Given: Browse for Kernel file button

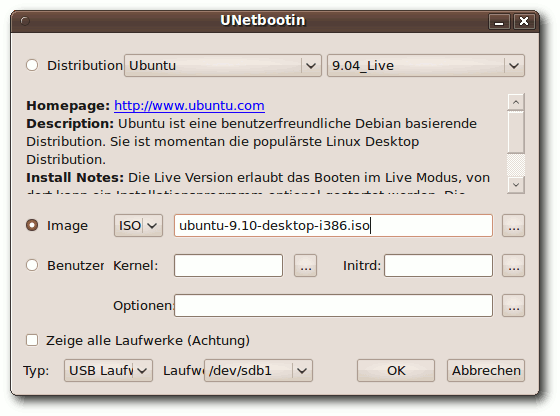Looking at the screenshot, I should click(305, 265).
